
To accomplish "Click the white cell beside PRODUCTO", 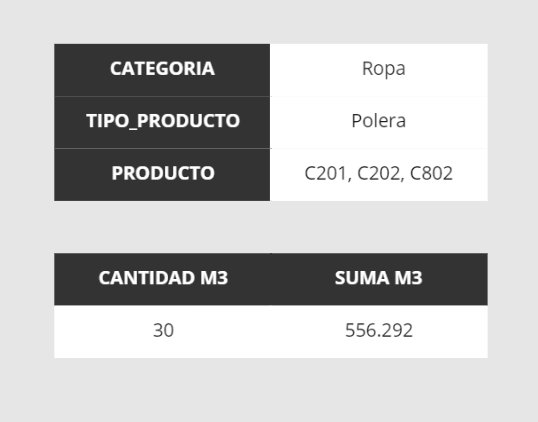I will click(x=379, y=175).
